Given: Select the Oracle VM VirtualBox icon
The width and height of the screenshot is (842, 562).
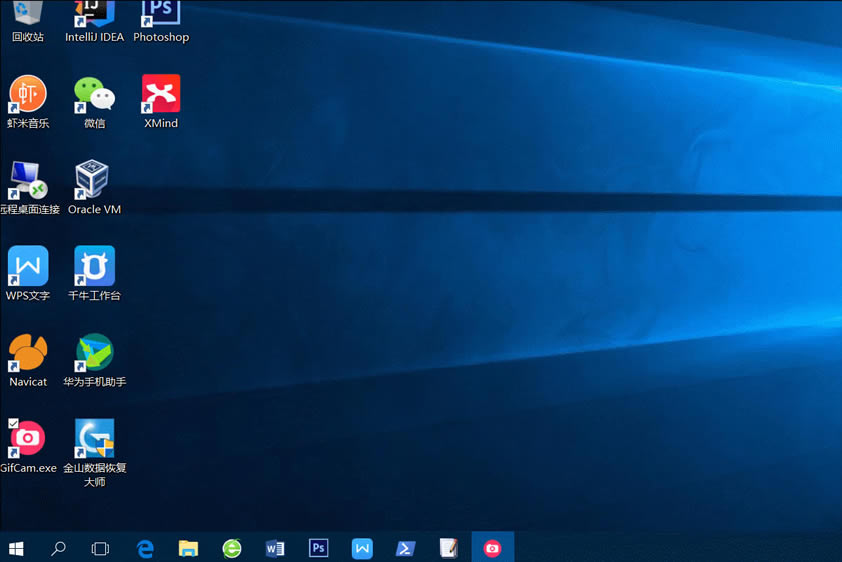Looking at the screenshot, I should coord(94,181).
